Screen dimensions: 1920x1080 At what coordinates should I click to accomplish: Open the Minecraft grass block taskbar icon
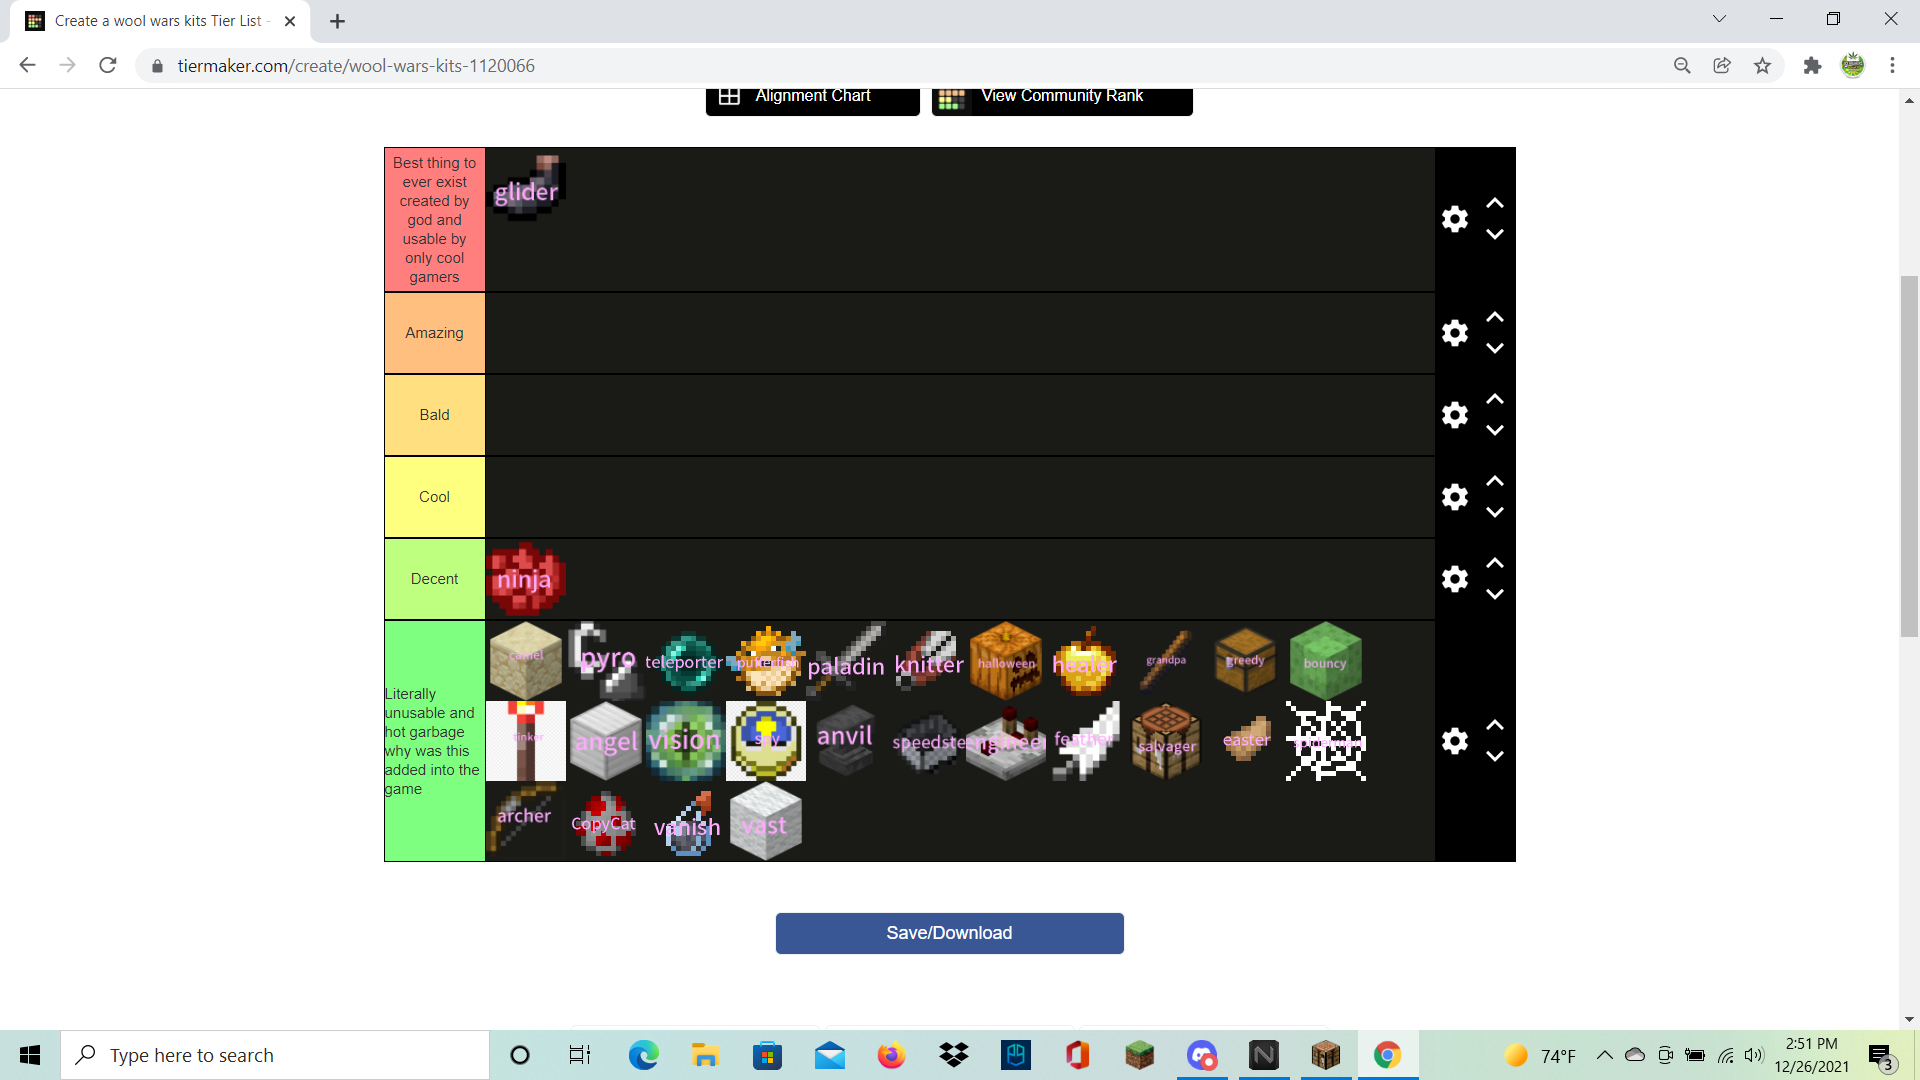coord(1140,1055)
